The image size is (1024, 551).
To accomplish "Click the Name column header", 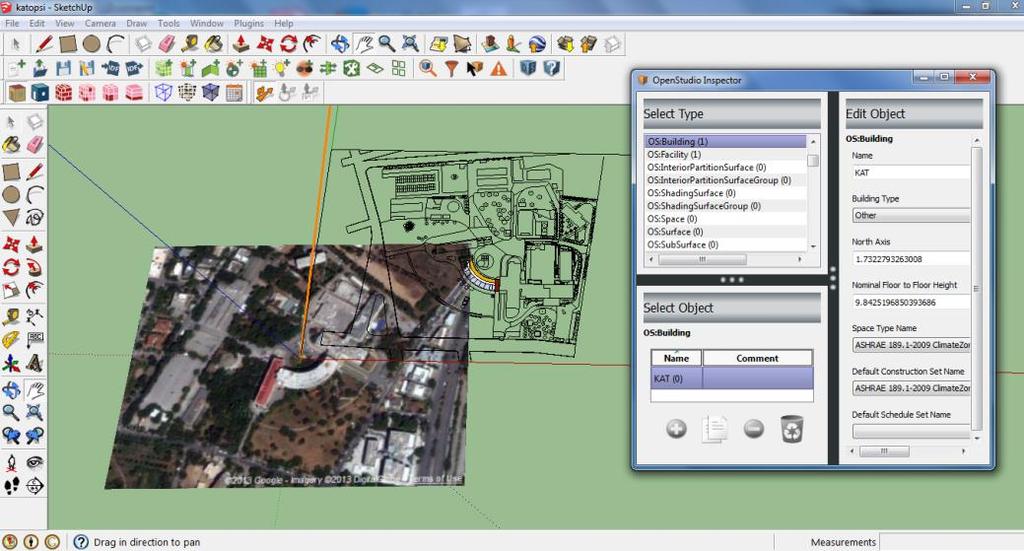I will [x=676, y=358].
